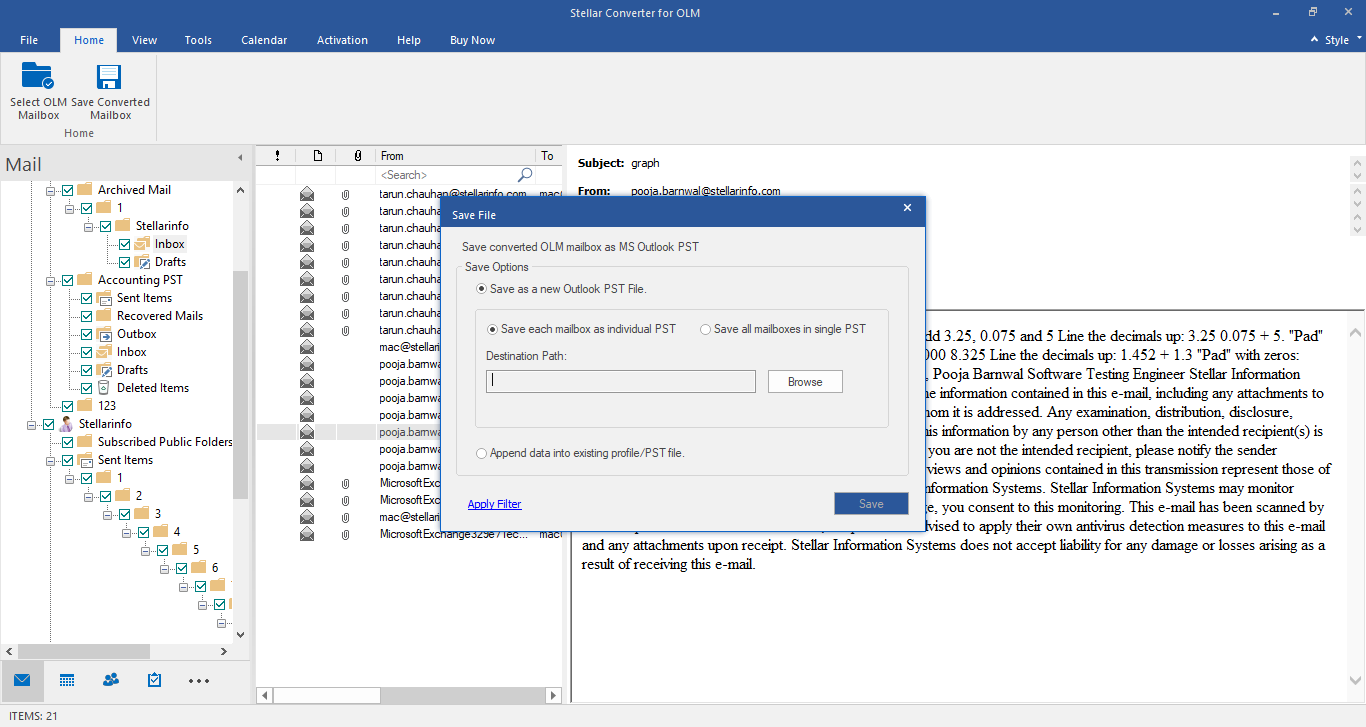Viewport: 1366px width, 727px height.
Task: Collapse the Accounting PST tree node
Action: coord(51,280)
